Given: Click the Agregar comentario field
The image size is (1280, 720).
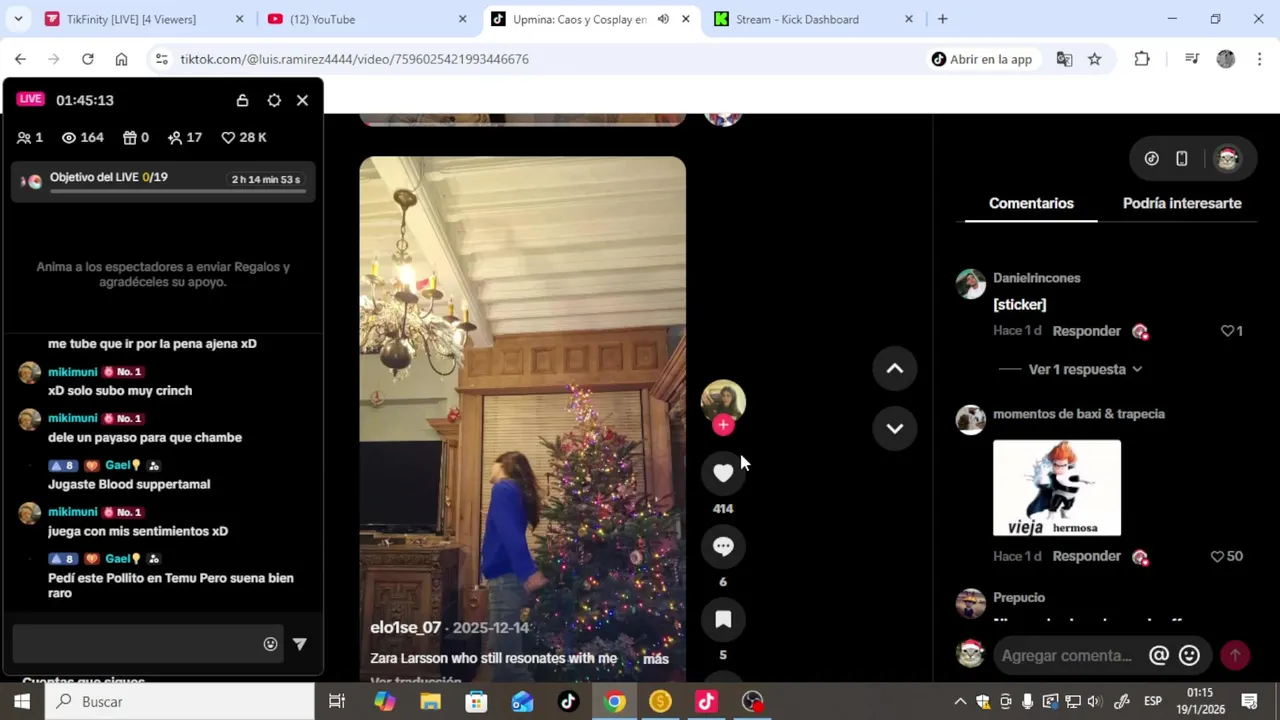Looking at the screenshot, I should coord(1068,655).
